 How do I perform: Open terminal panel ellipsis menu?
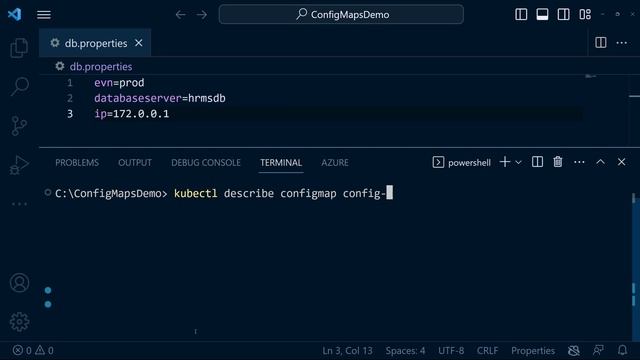[579, 162]
